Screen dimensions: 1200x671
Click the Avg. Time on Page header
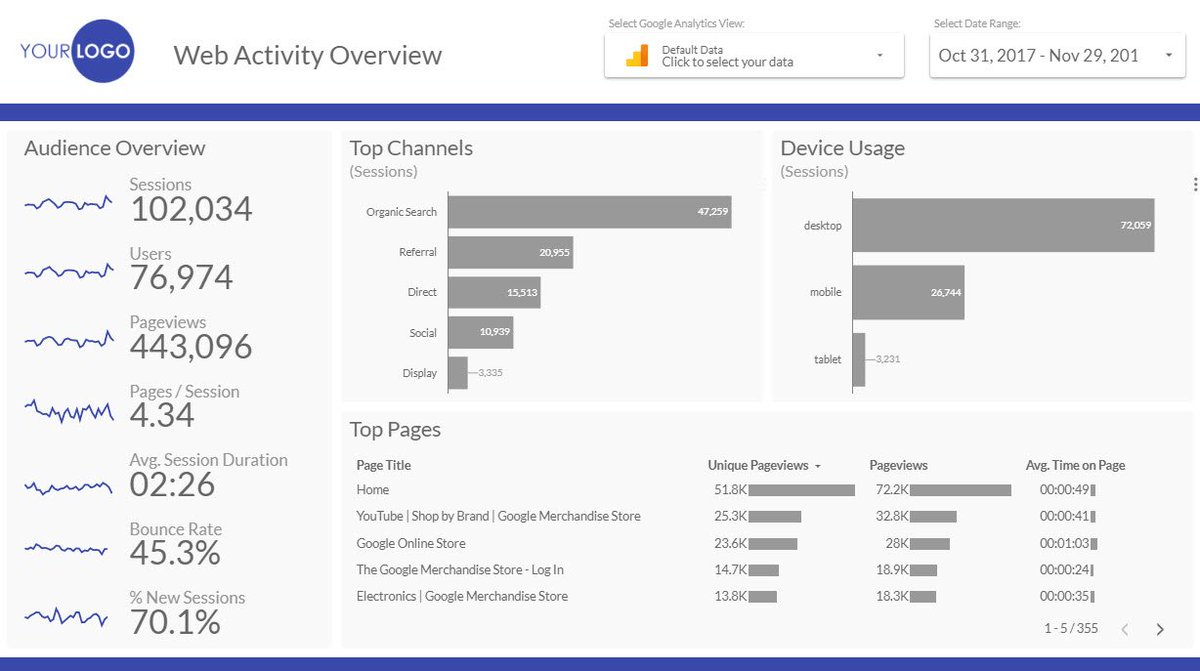coord(1076,465)
